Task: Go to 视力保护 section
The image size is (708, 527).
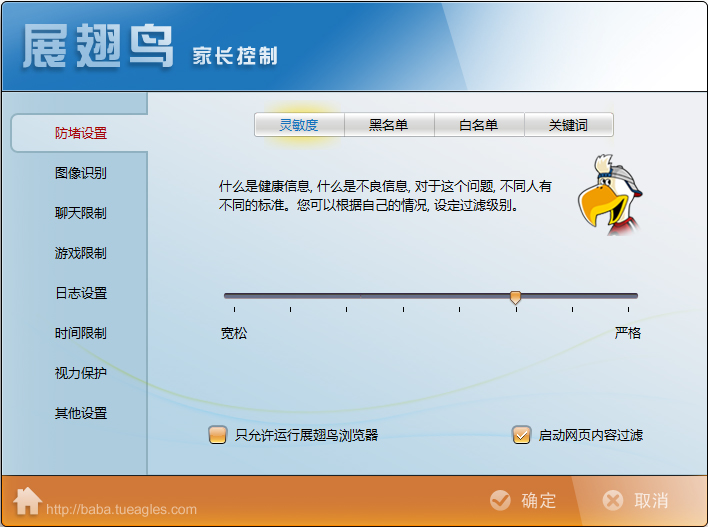Action: [x=81, y=373]
